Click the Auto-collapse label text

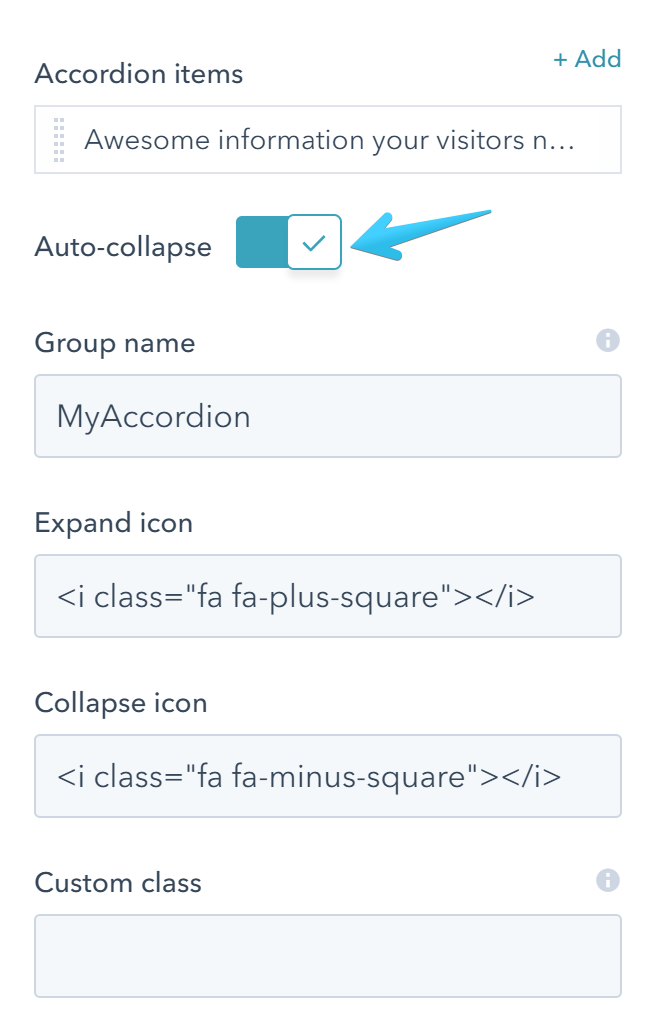click(x=123, y=247)
